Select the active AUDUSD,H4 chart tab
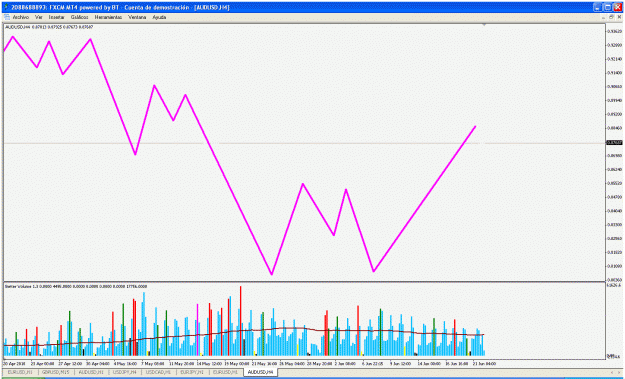625x379 pixels. coord(261,372)
